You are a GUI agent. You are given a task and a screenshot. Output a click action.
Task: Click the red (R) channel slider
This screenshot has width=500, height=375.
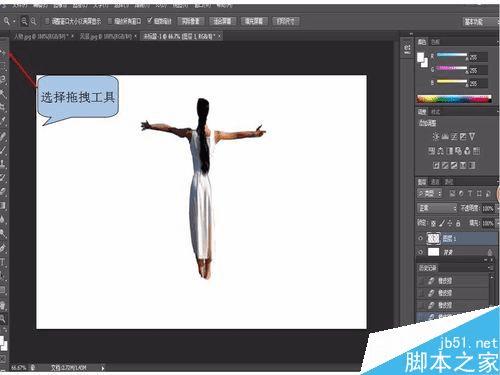(452, 55)
